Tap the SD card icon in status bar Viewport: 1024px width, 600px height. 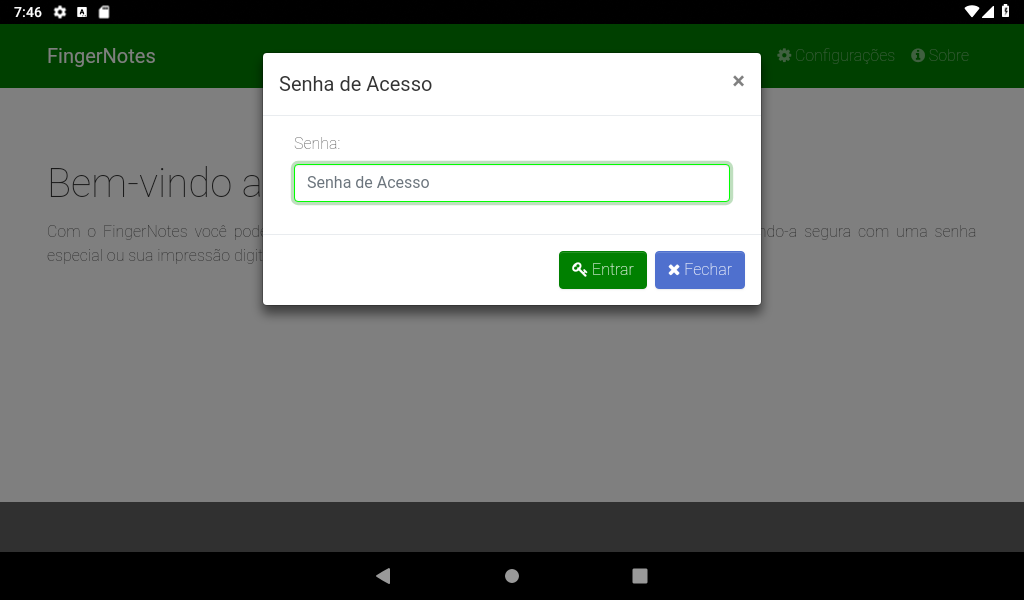click(104, 12)
